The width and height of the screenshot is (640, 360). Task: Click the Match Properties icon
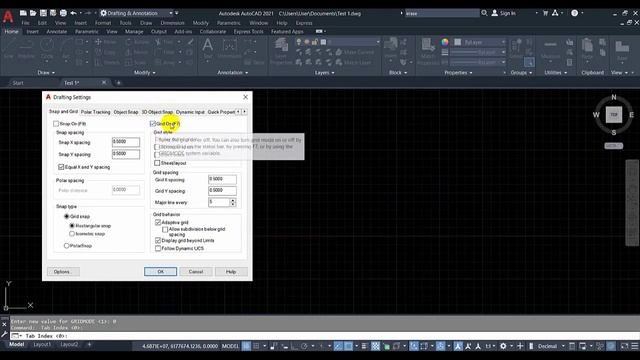(428, 51)
